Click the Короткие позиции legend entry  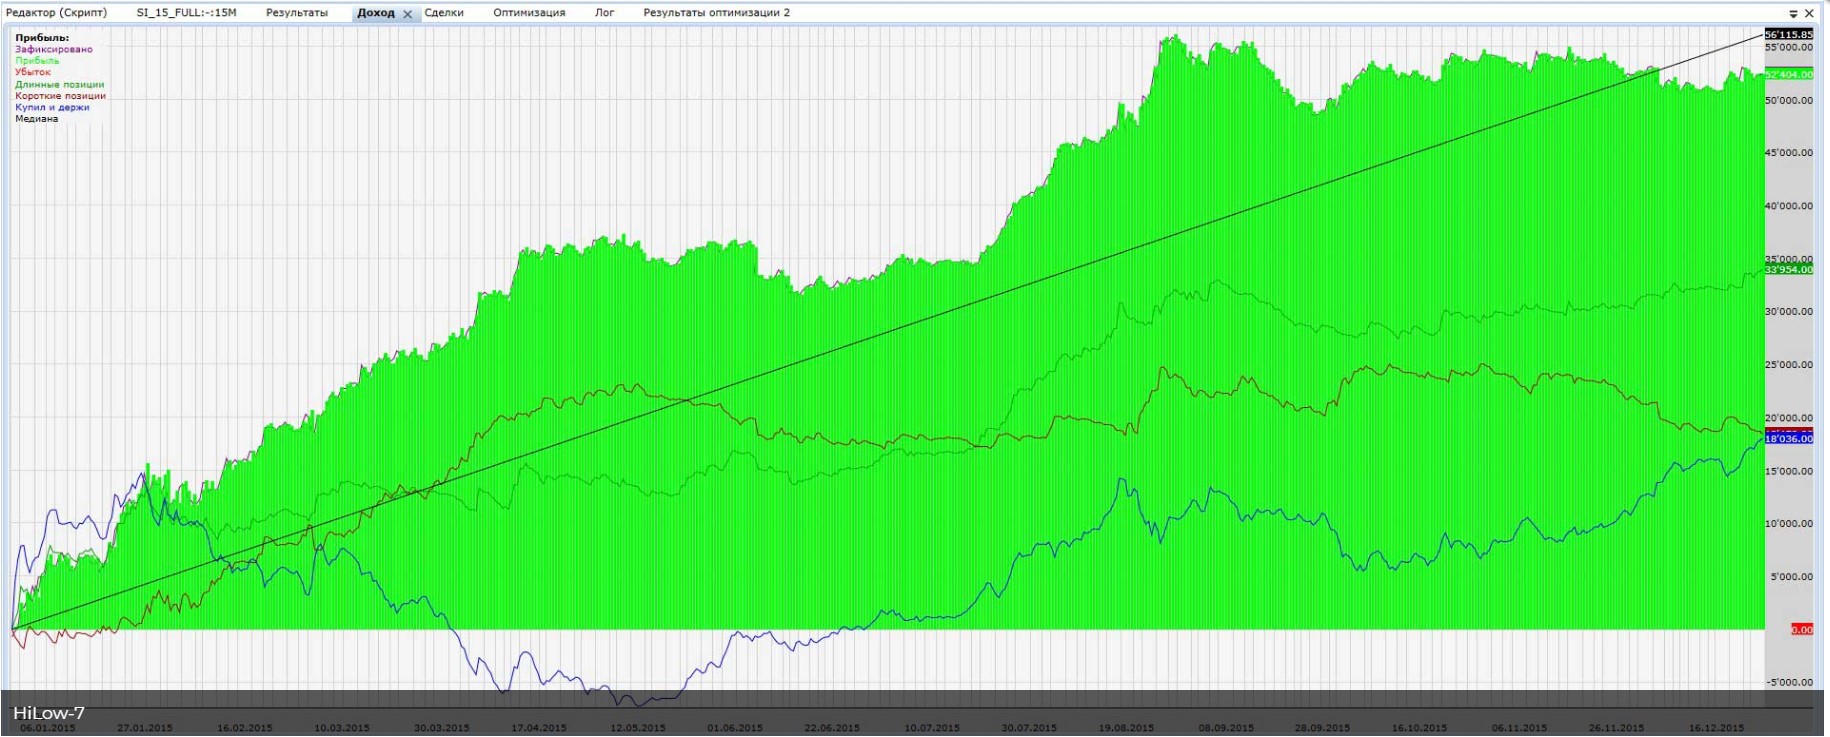tap(60, 96)
